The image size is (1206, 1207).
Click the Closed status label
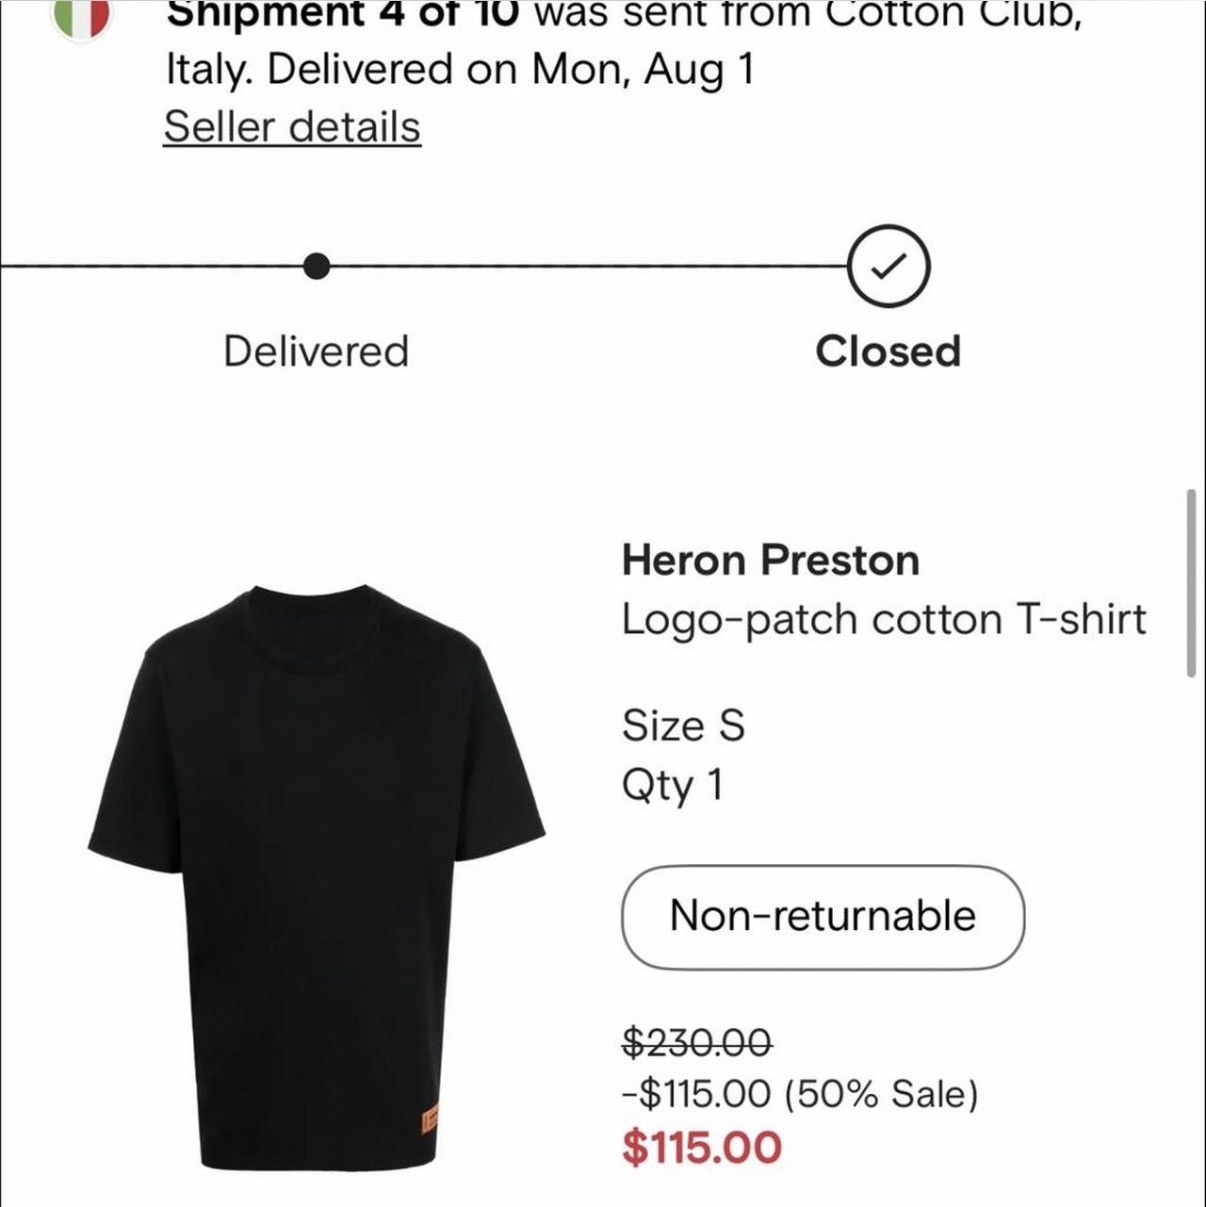[888, 351]
